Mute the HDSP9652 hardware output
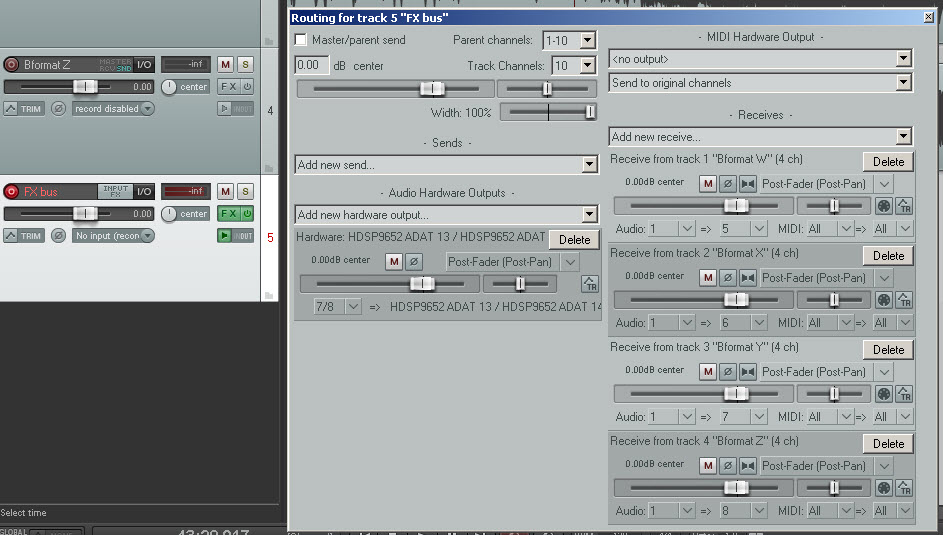This screenshot has width=943, height=535. (394, 262)
